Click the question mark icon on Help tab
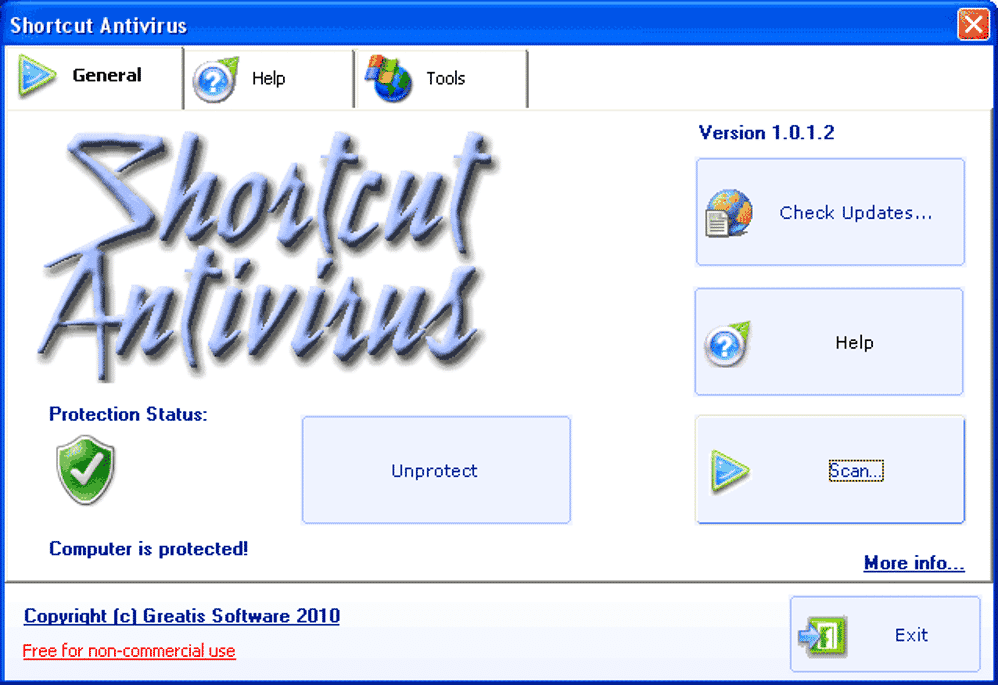998x685 pixels. 213,77
